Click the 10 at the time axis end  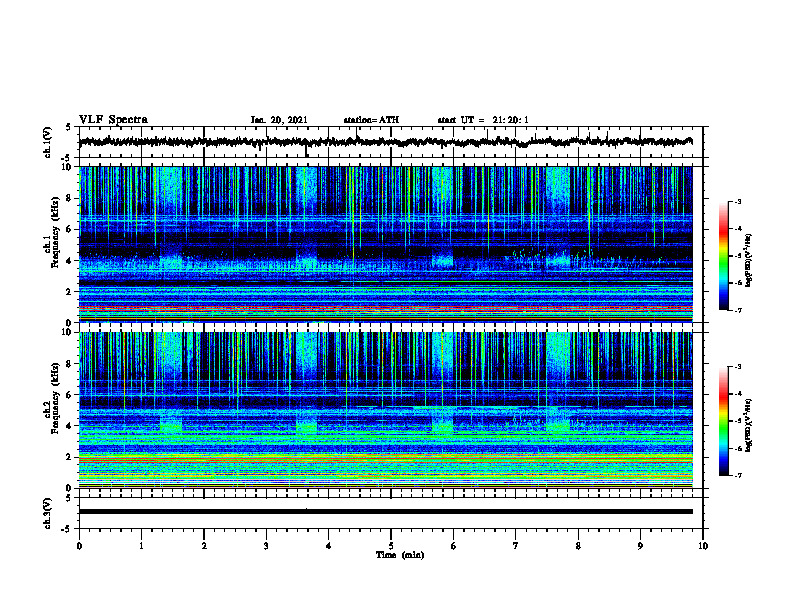(x=703, y=546)
